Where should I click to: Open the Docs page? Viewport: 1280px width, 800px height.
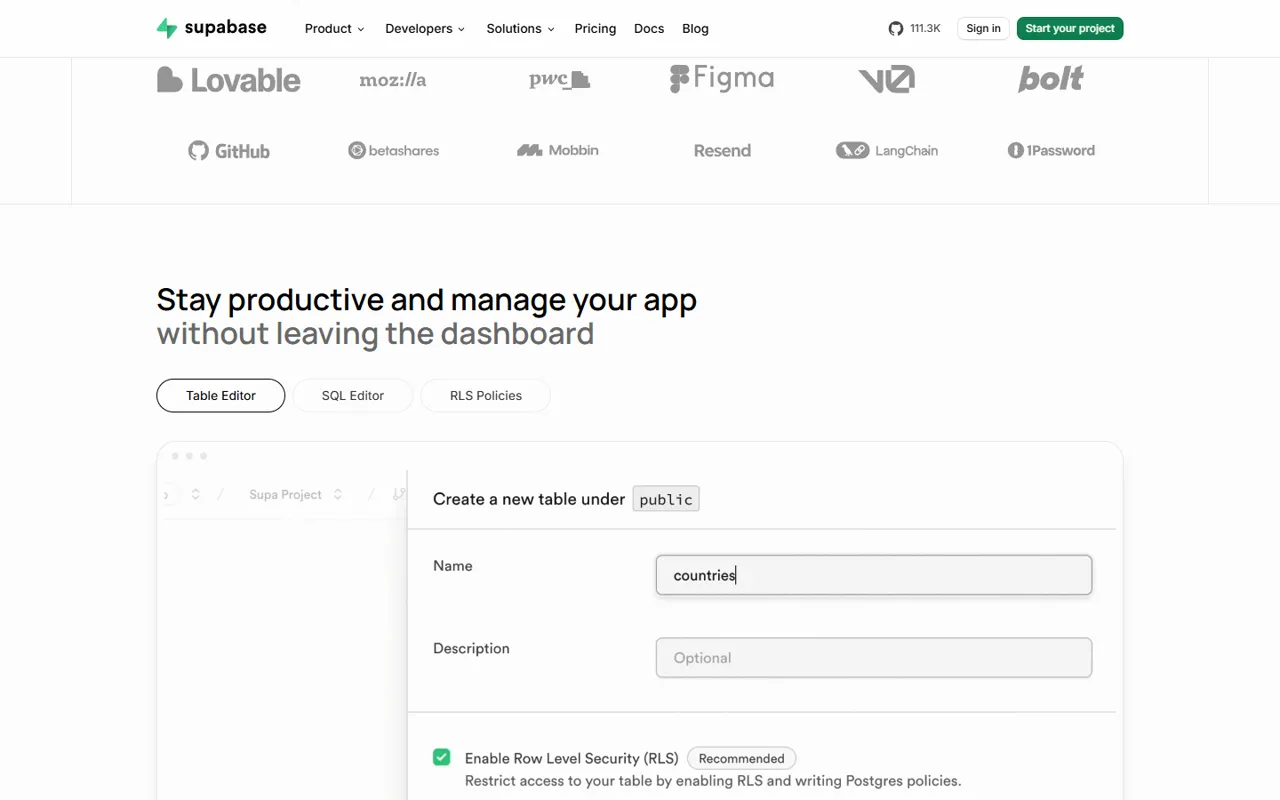pos(649,29)
